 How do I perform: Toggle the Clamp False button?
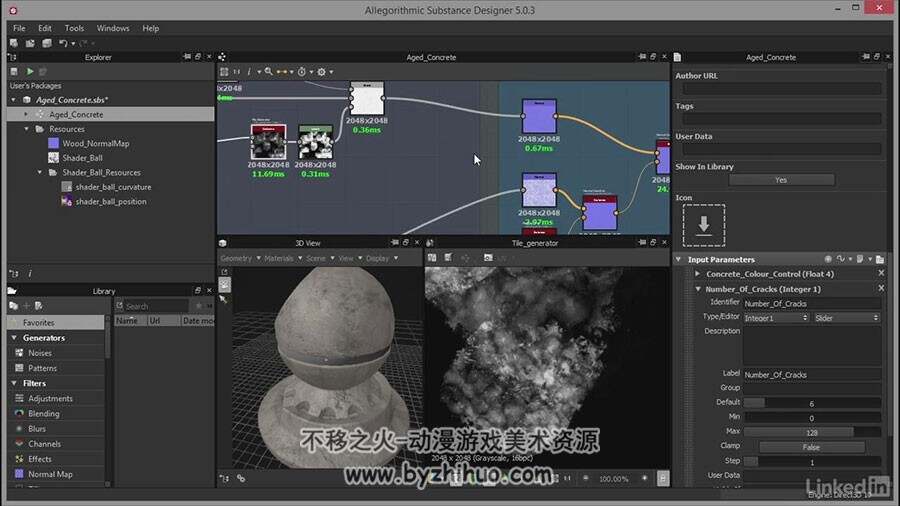812,447
